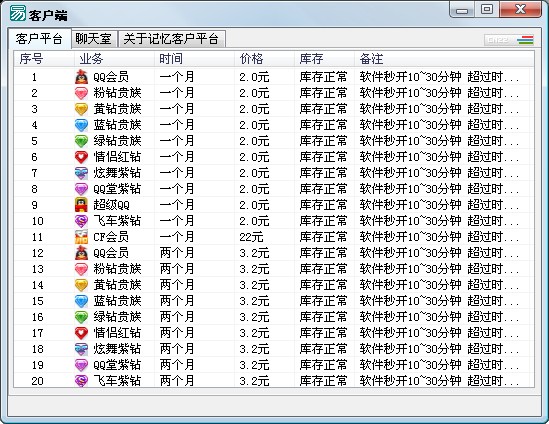Click the 飞车紫钻 icon in row 10
The height and width of the screenshot is (424, 549).
click(x=81, y=221)
